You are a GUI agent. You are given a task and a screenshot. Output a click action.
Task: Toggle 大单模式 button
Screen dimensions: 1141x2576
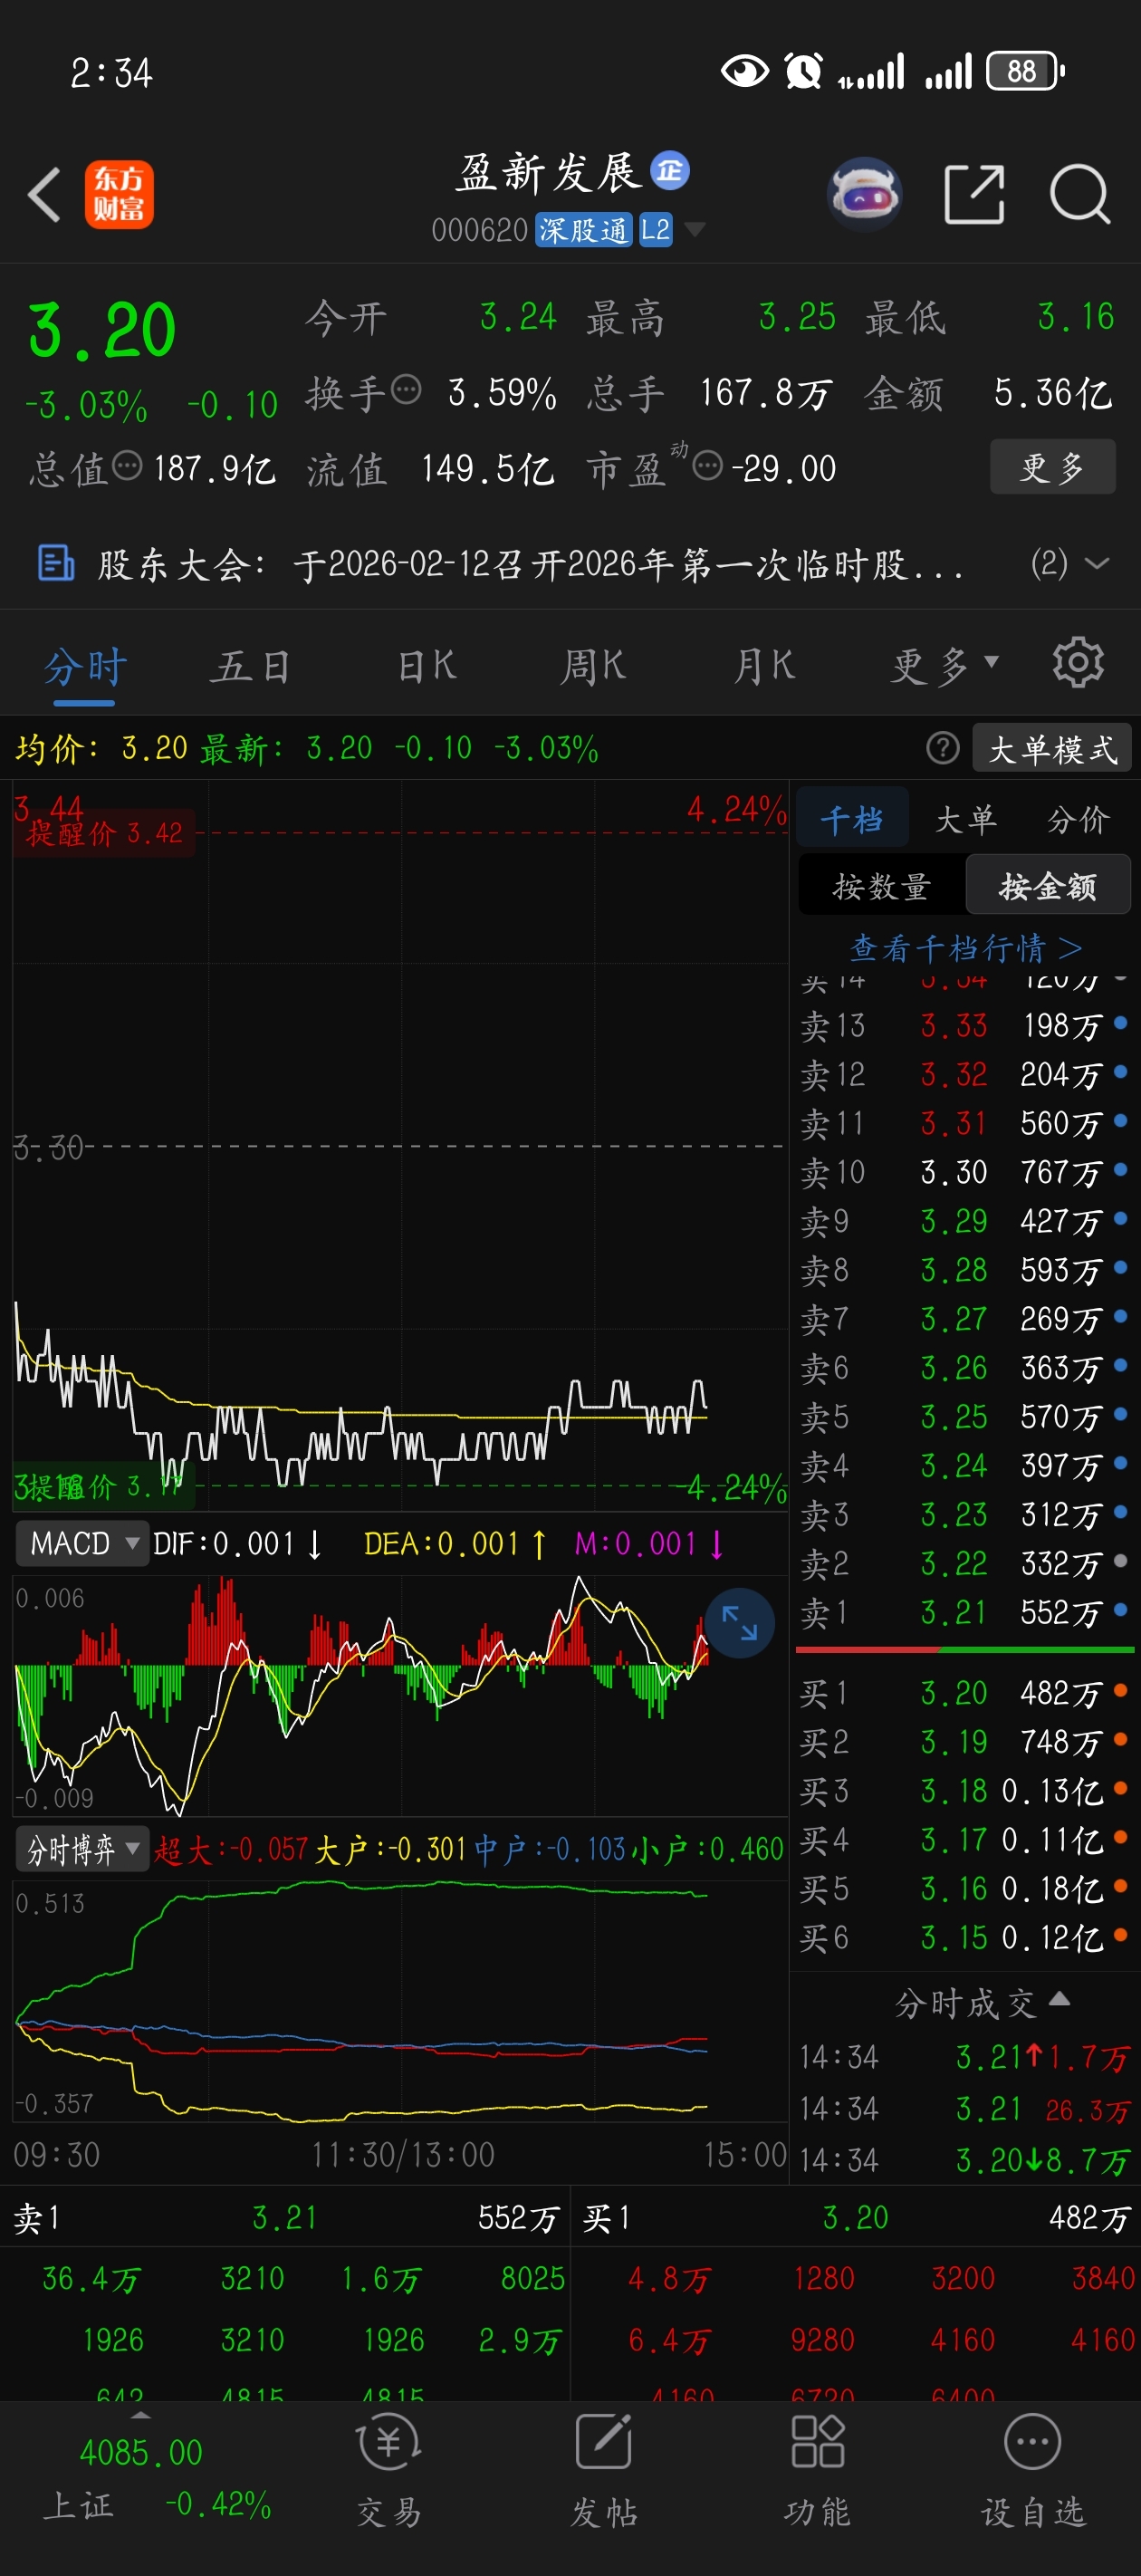pyautogui.click(x=1052, y=748)
